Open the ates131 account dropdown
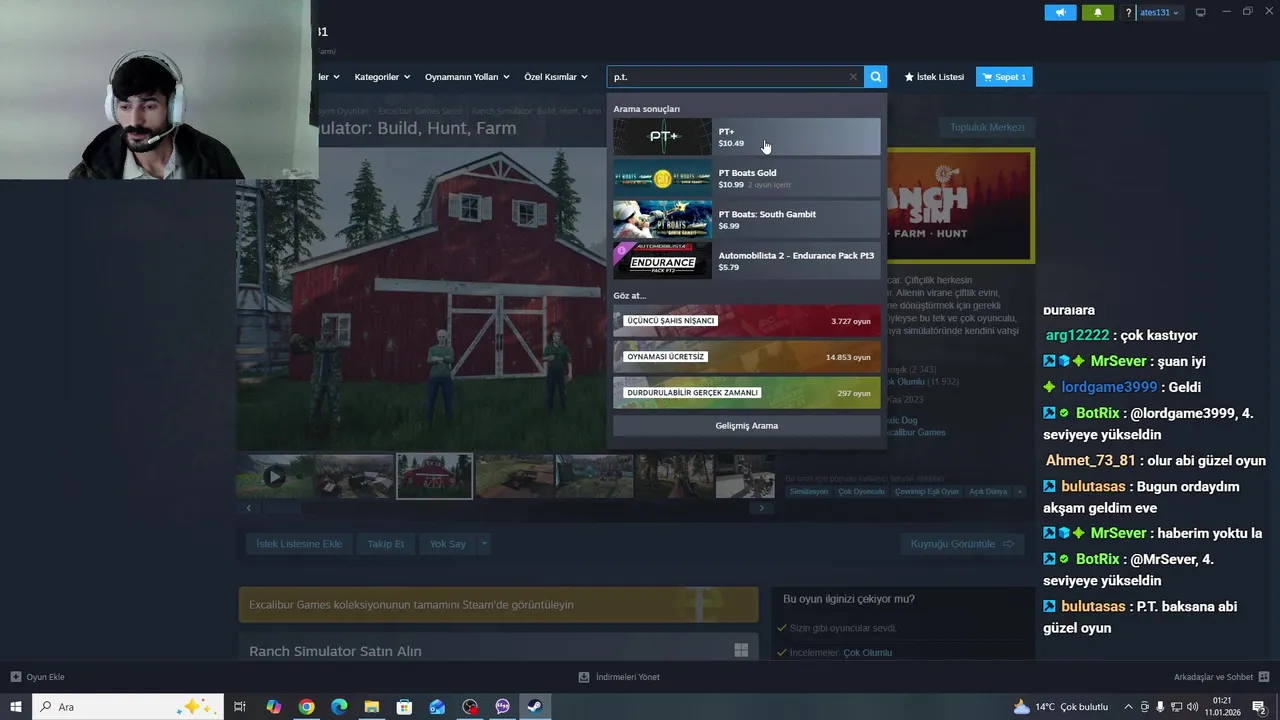This screenshot has height=720, width=1280. [x=1160, y=13]
